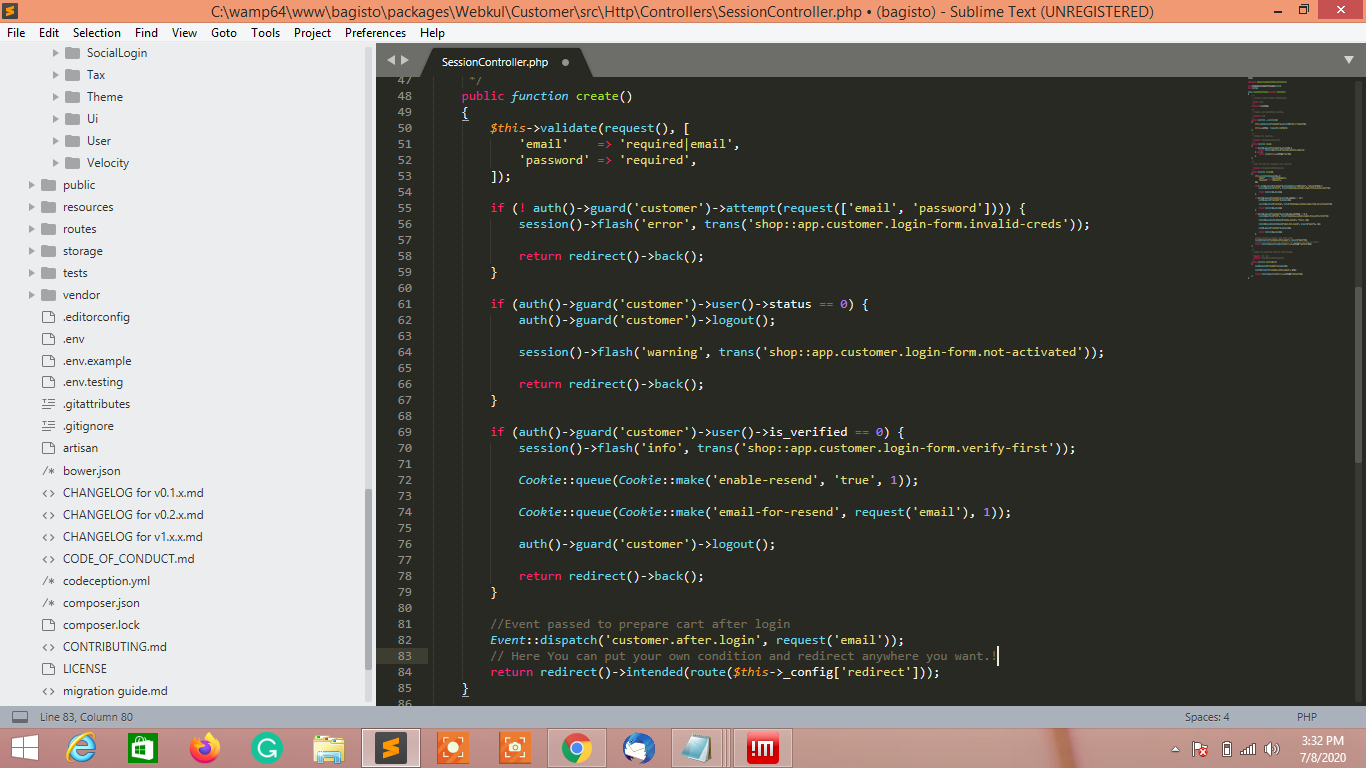
Task: Open the Selection menu
Action: tap(97, 32)
